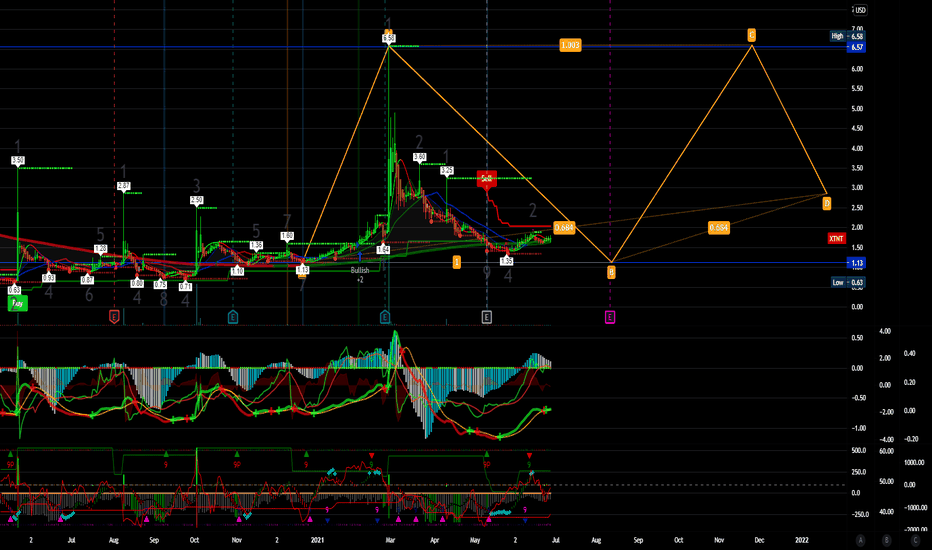Click the 0.87 pivot low label
This screenshot has height=550, width=932.
tap(87, 279)
